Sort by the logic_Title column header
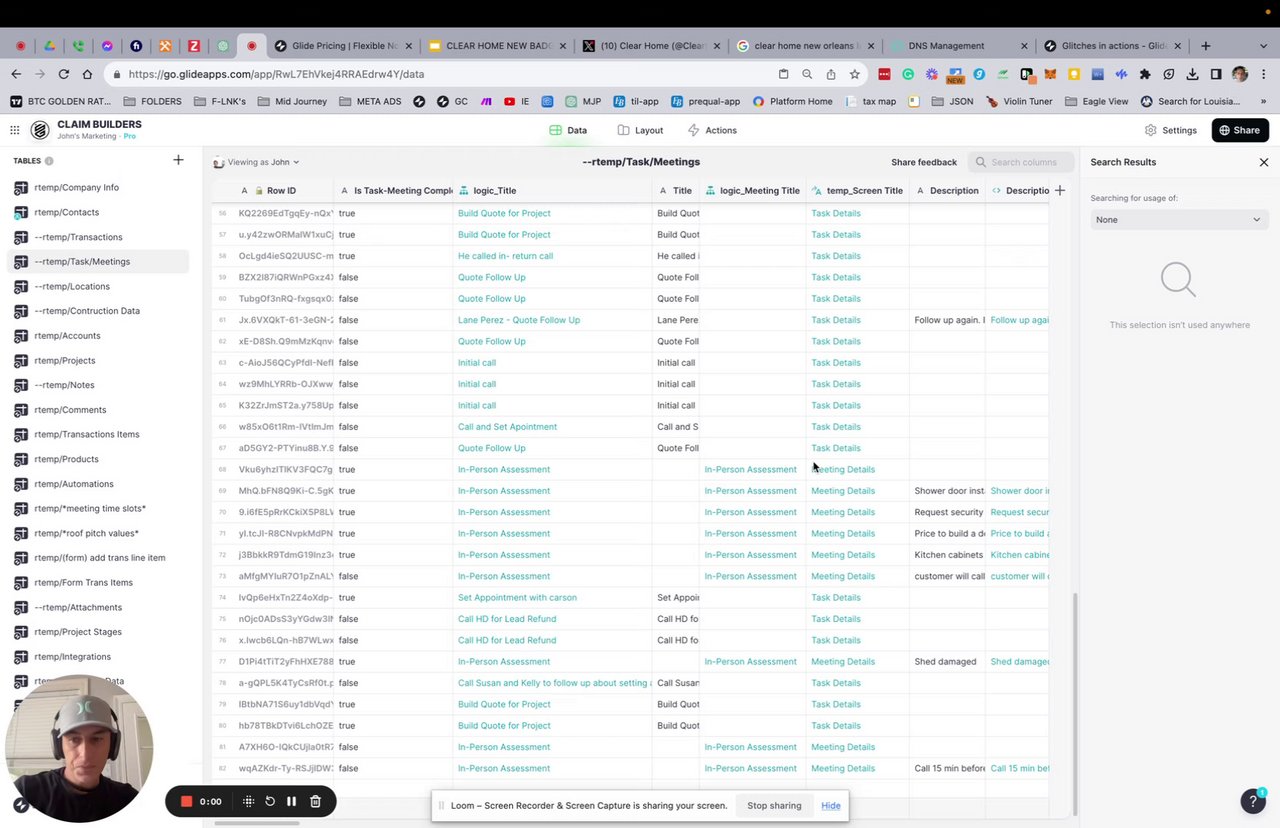This screenshot has width=1280, height=828. (553, 190)
